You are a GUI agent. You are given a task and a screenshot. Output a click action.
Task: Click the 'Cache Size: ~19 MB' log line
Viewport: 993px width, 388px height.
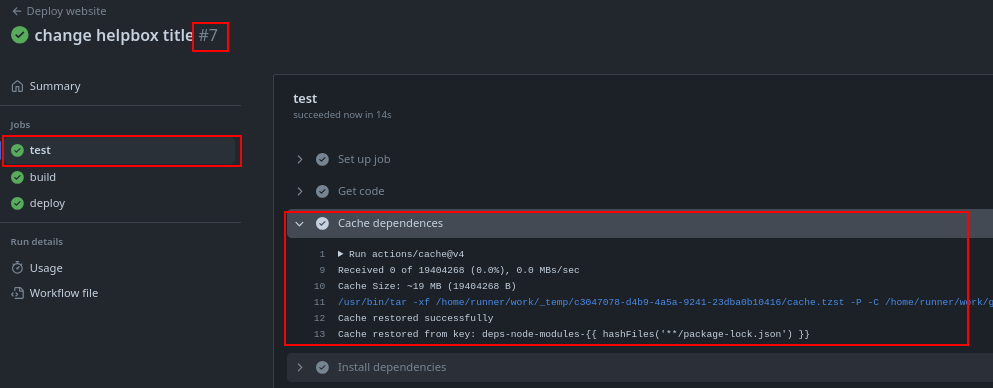pyautogui.click(x=427, y=286)
